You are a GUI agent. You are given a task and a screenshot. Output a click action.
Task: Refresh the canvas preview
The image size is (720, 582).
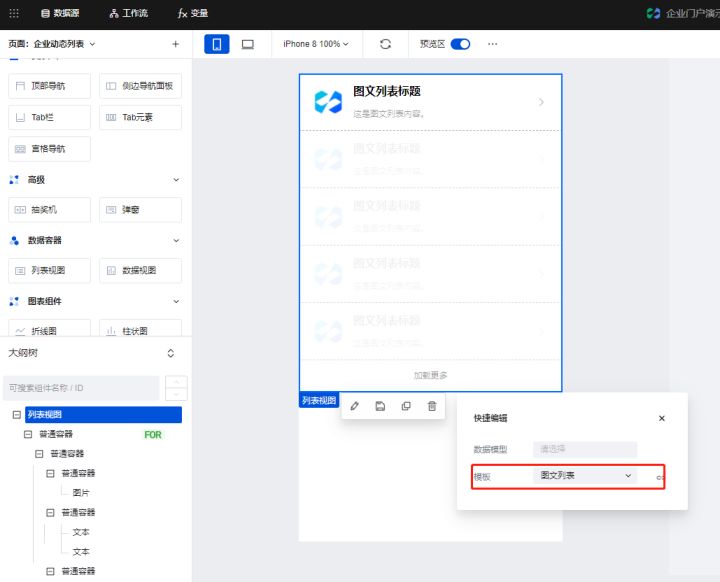coord(386,44)
